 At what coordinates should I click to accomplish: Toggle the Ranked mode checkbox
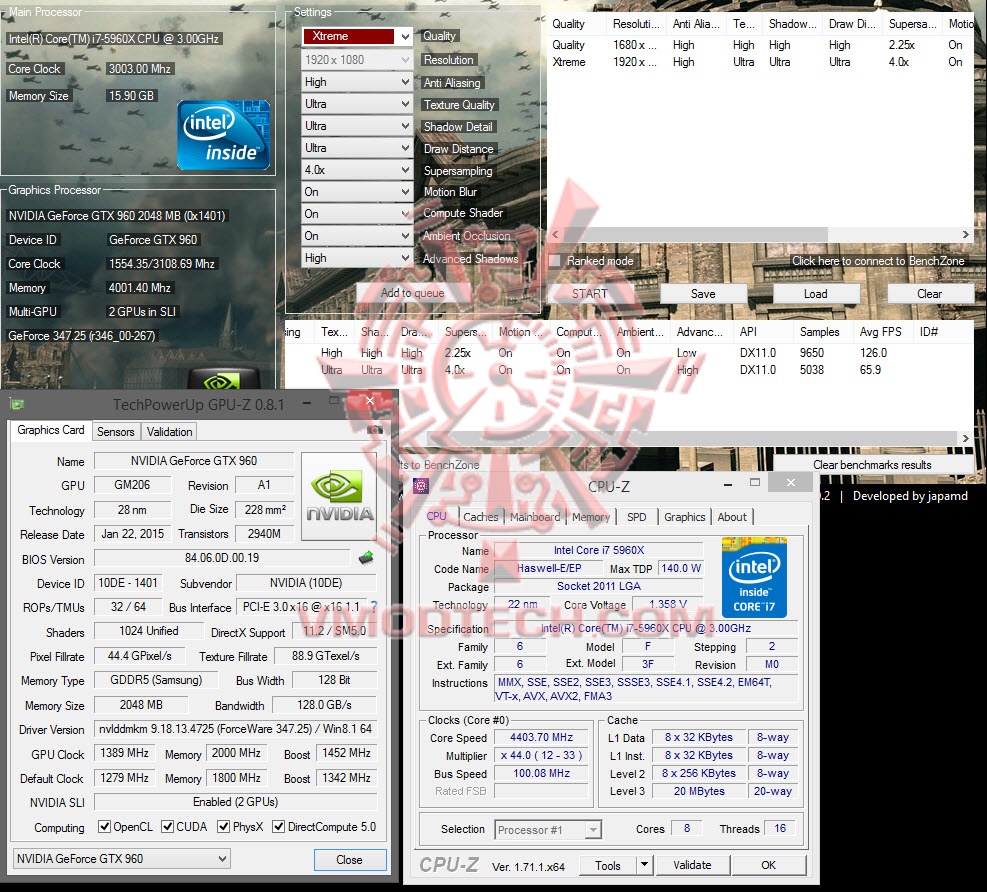coord(555,261)
